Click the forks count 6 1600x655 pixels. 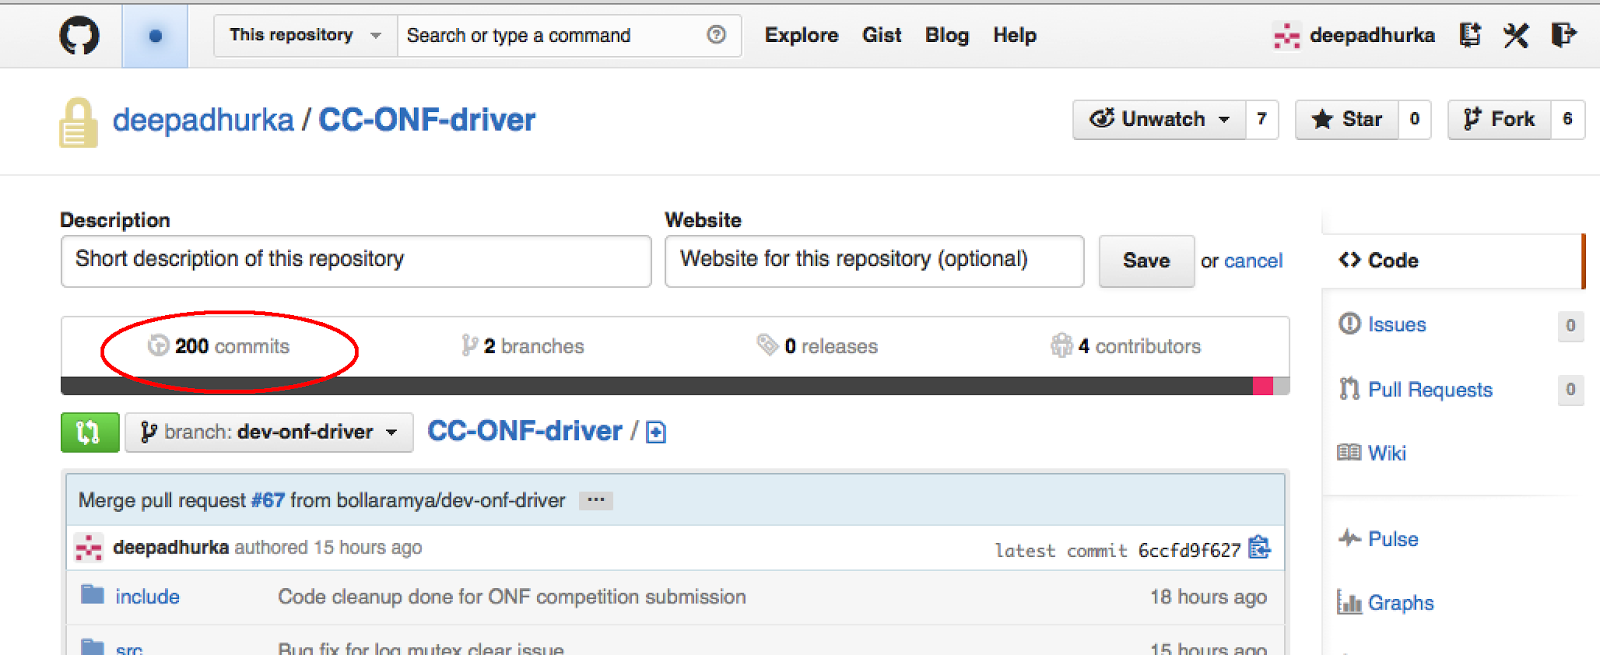coord(1567,119)
